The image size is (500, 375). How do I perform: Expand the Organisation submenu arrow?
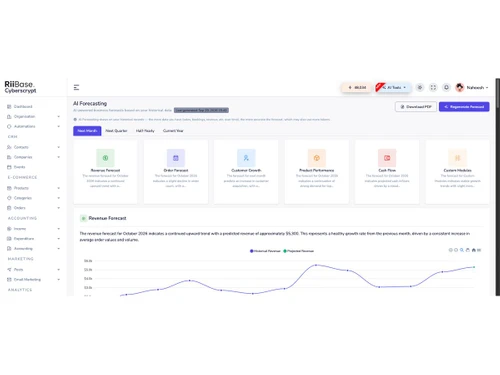pyautogui.click(x=59, y=117)
